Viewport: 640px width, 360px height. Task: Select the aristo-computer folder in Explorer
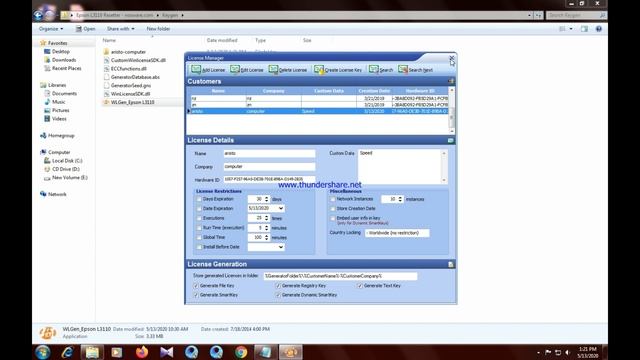[x=124, y=52]
